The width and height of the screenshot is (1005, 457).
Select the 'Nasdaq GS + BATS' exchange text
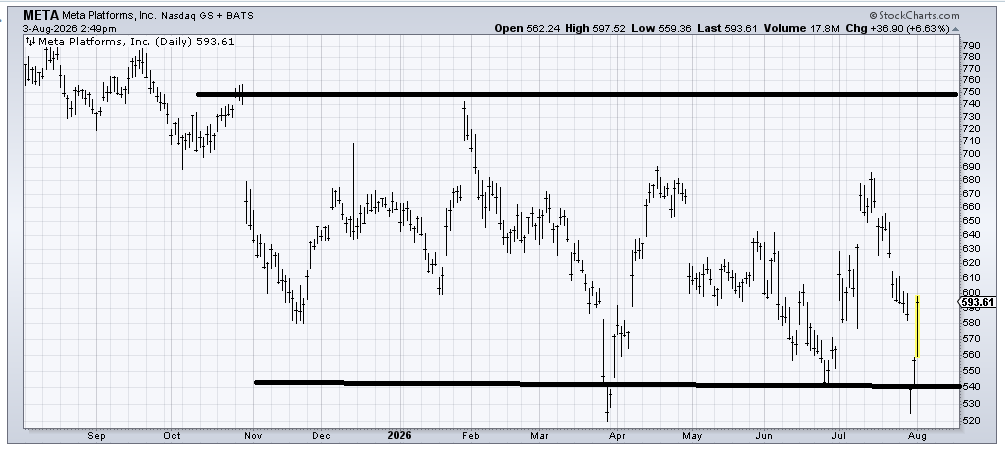[207, 15]
